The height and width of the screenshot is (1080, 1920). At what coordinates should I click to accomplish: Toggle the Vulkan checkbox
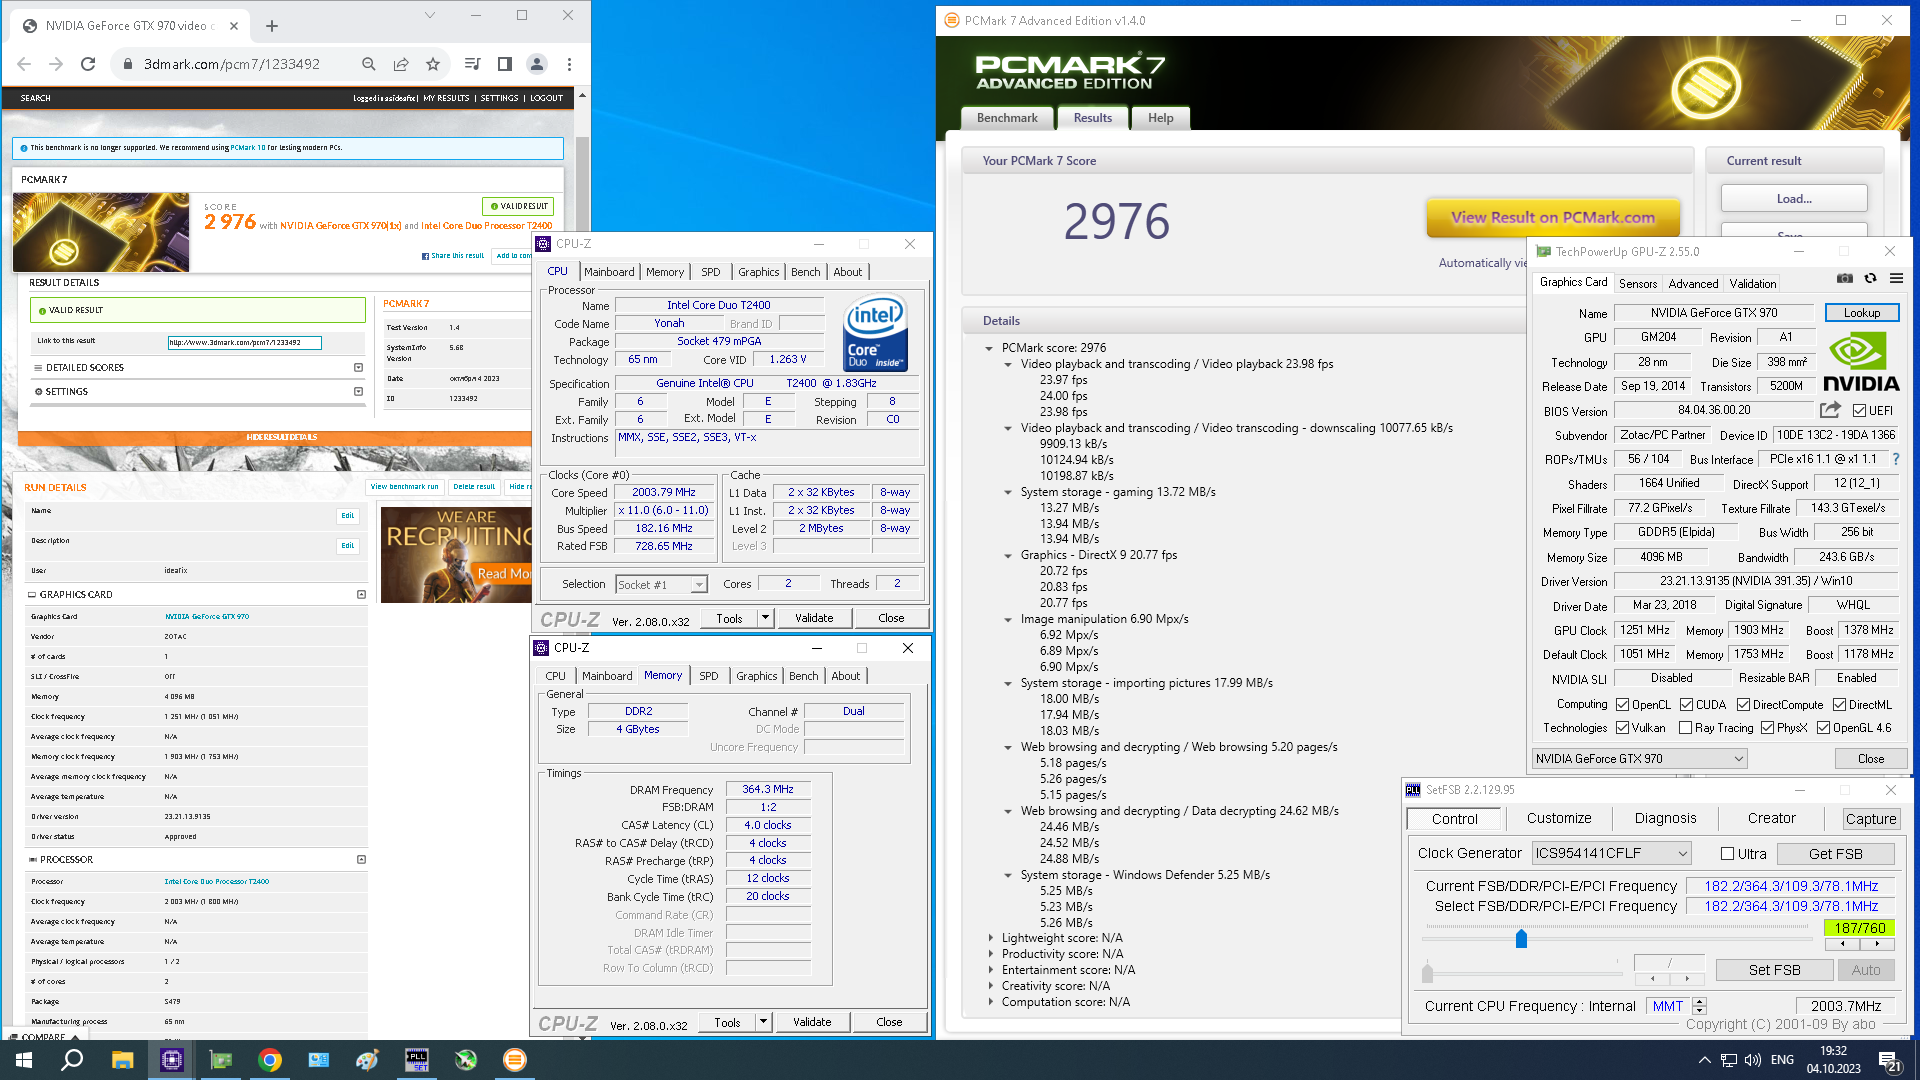[x=1623, y=728]
